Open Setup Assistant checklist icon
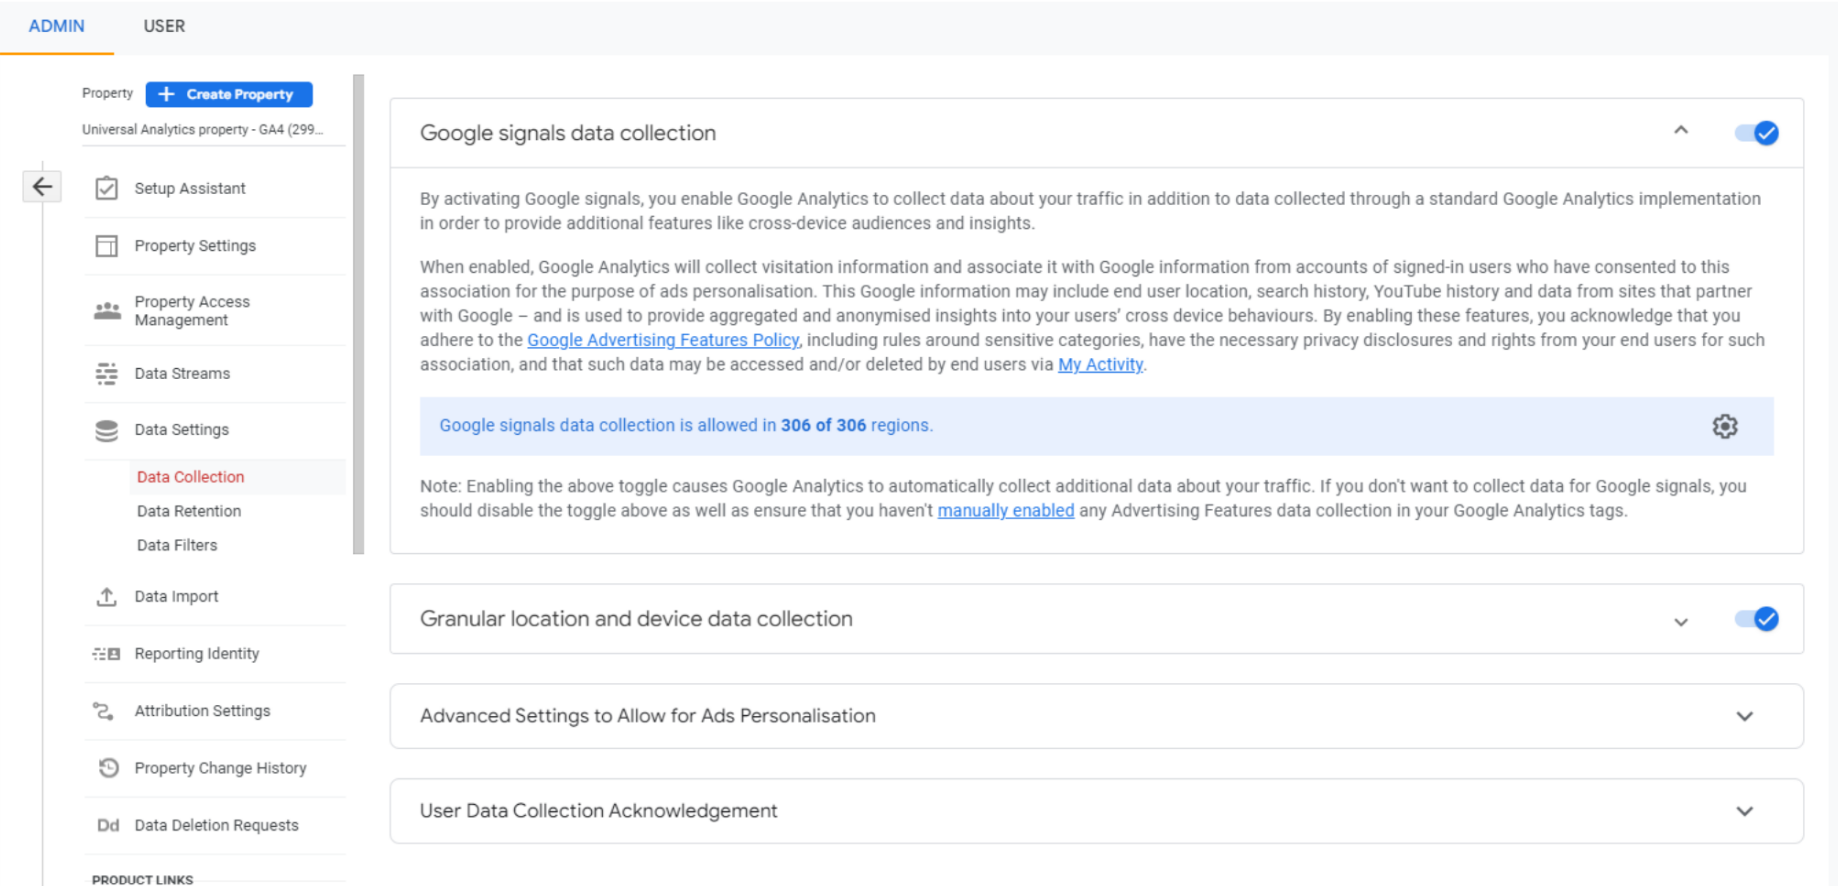1838x886 pixels. (x=107, y=188)
